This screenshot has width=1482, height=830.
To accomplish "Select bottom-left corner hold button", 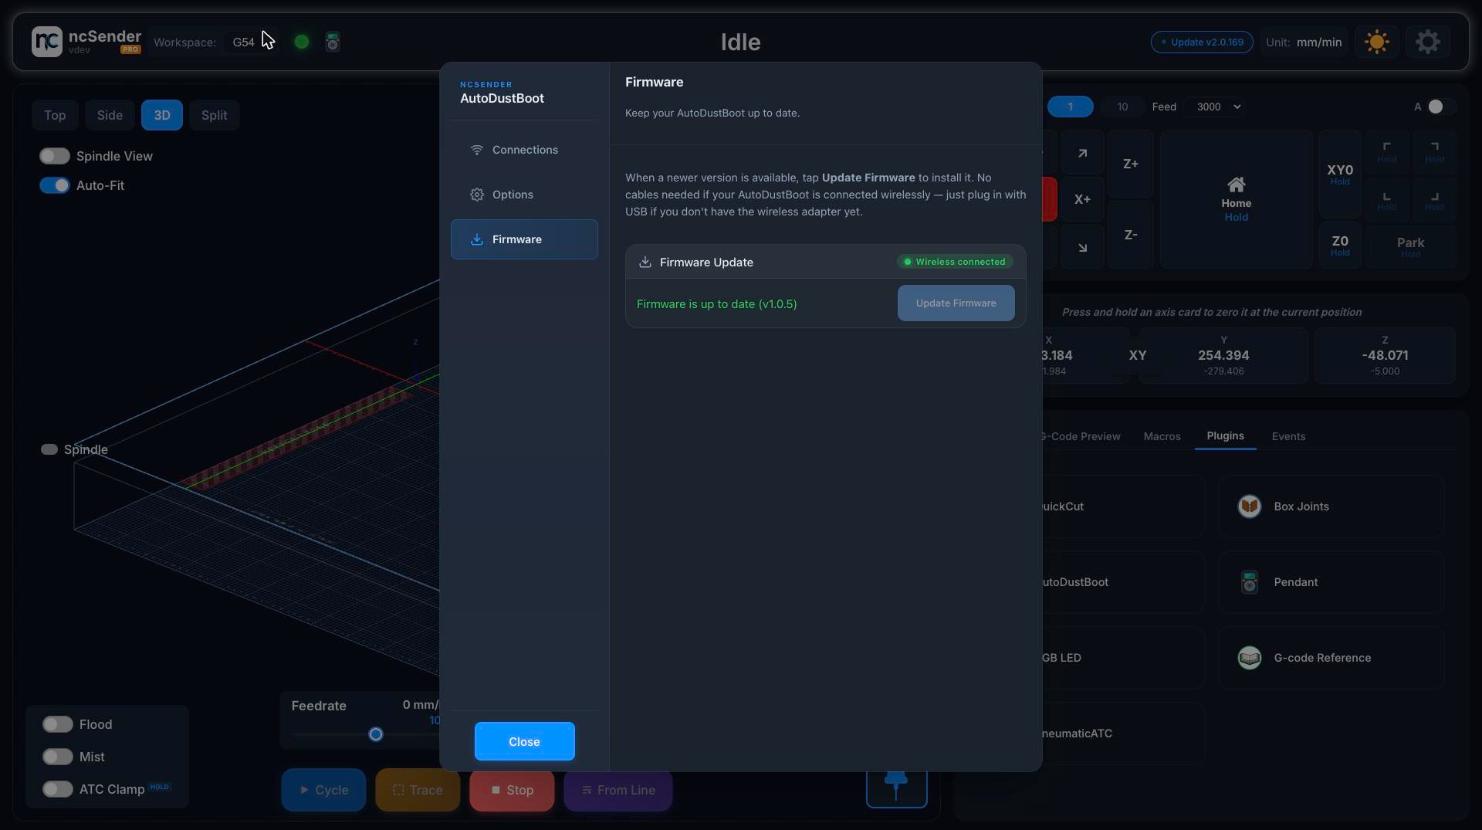I will (1387, 200).
